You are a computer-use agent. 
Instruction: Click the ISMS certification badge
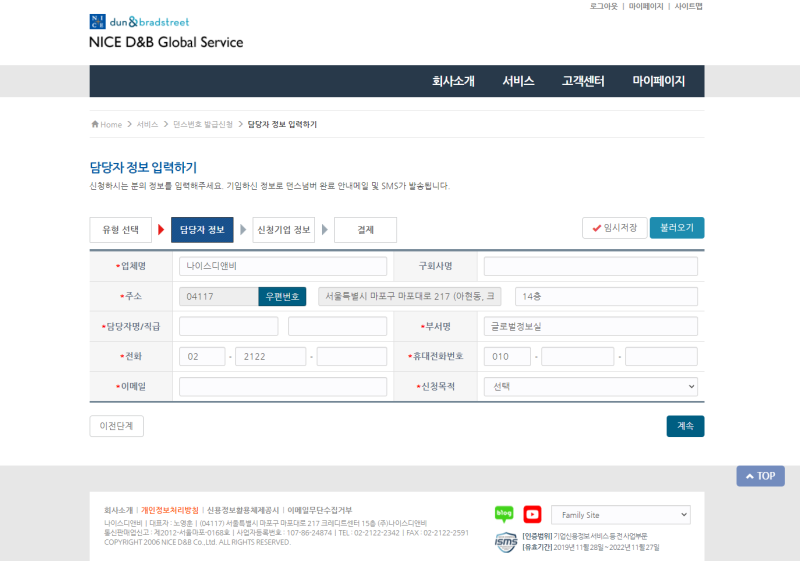coord(506,542)
